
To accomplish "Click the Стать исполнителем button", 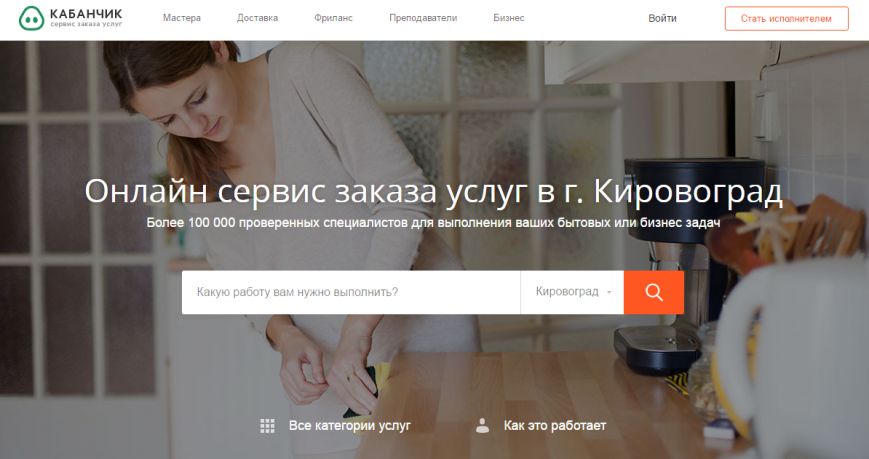I will pyautogui.click(x=786, y=18).
